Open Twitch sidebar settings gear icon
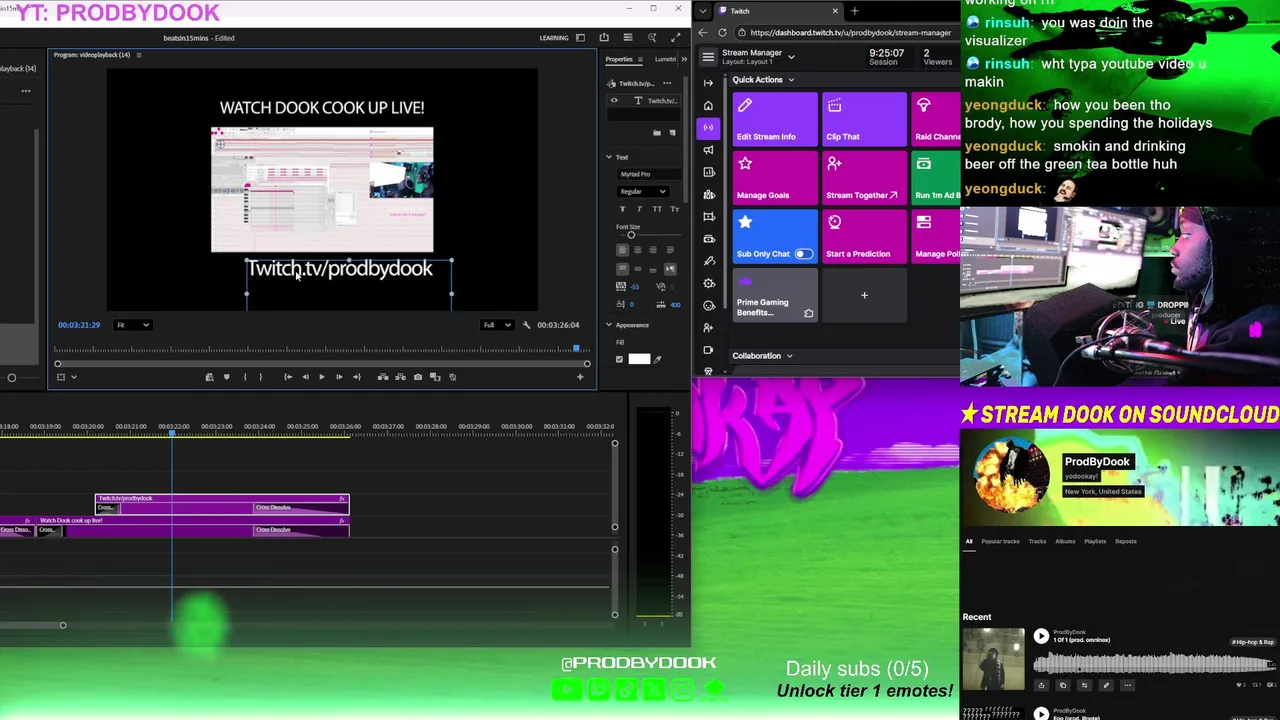1280x720 pixels. click(x=709, y=283)
